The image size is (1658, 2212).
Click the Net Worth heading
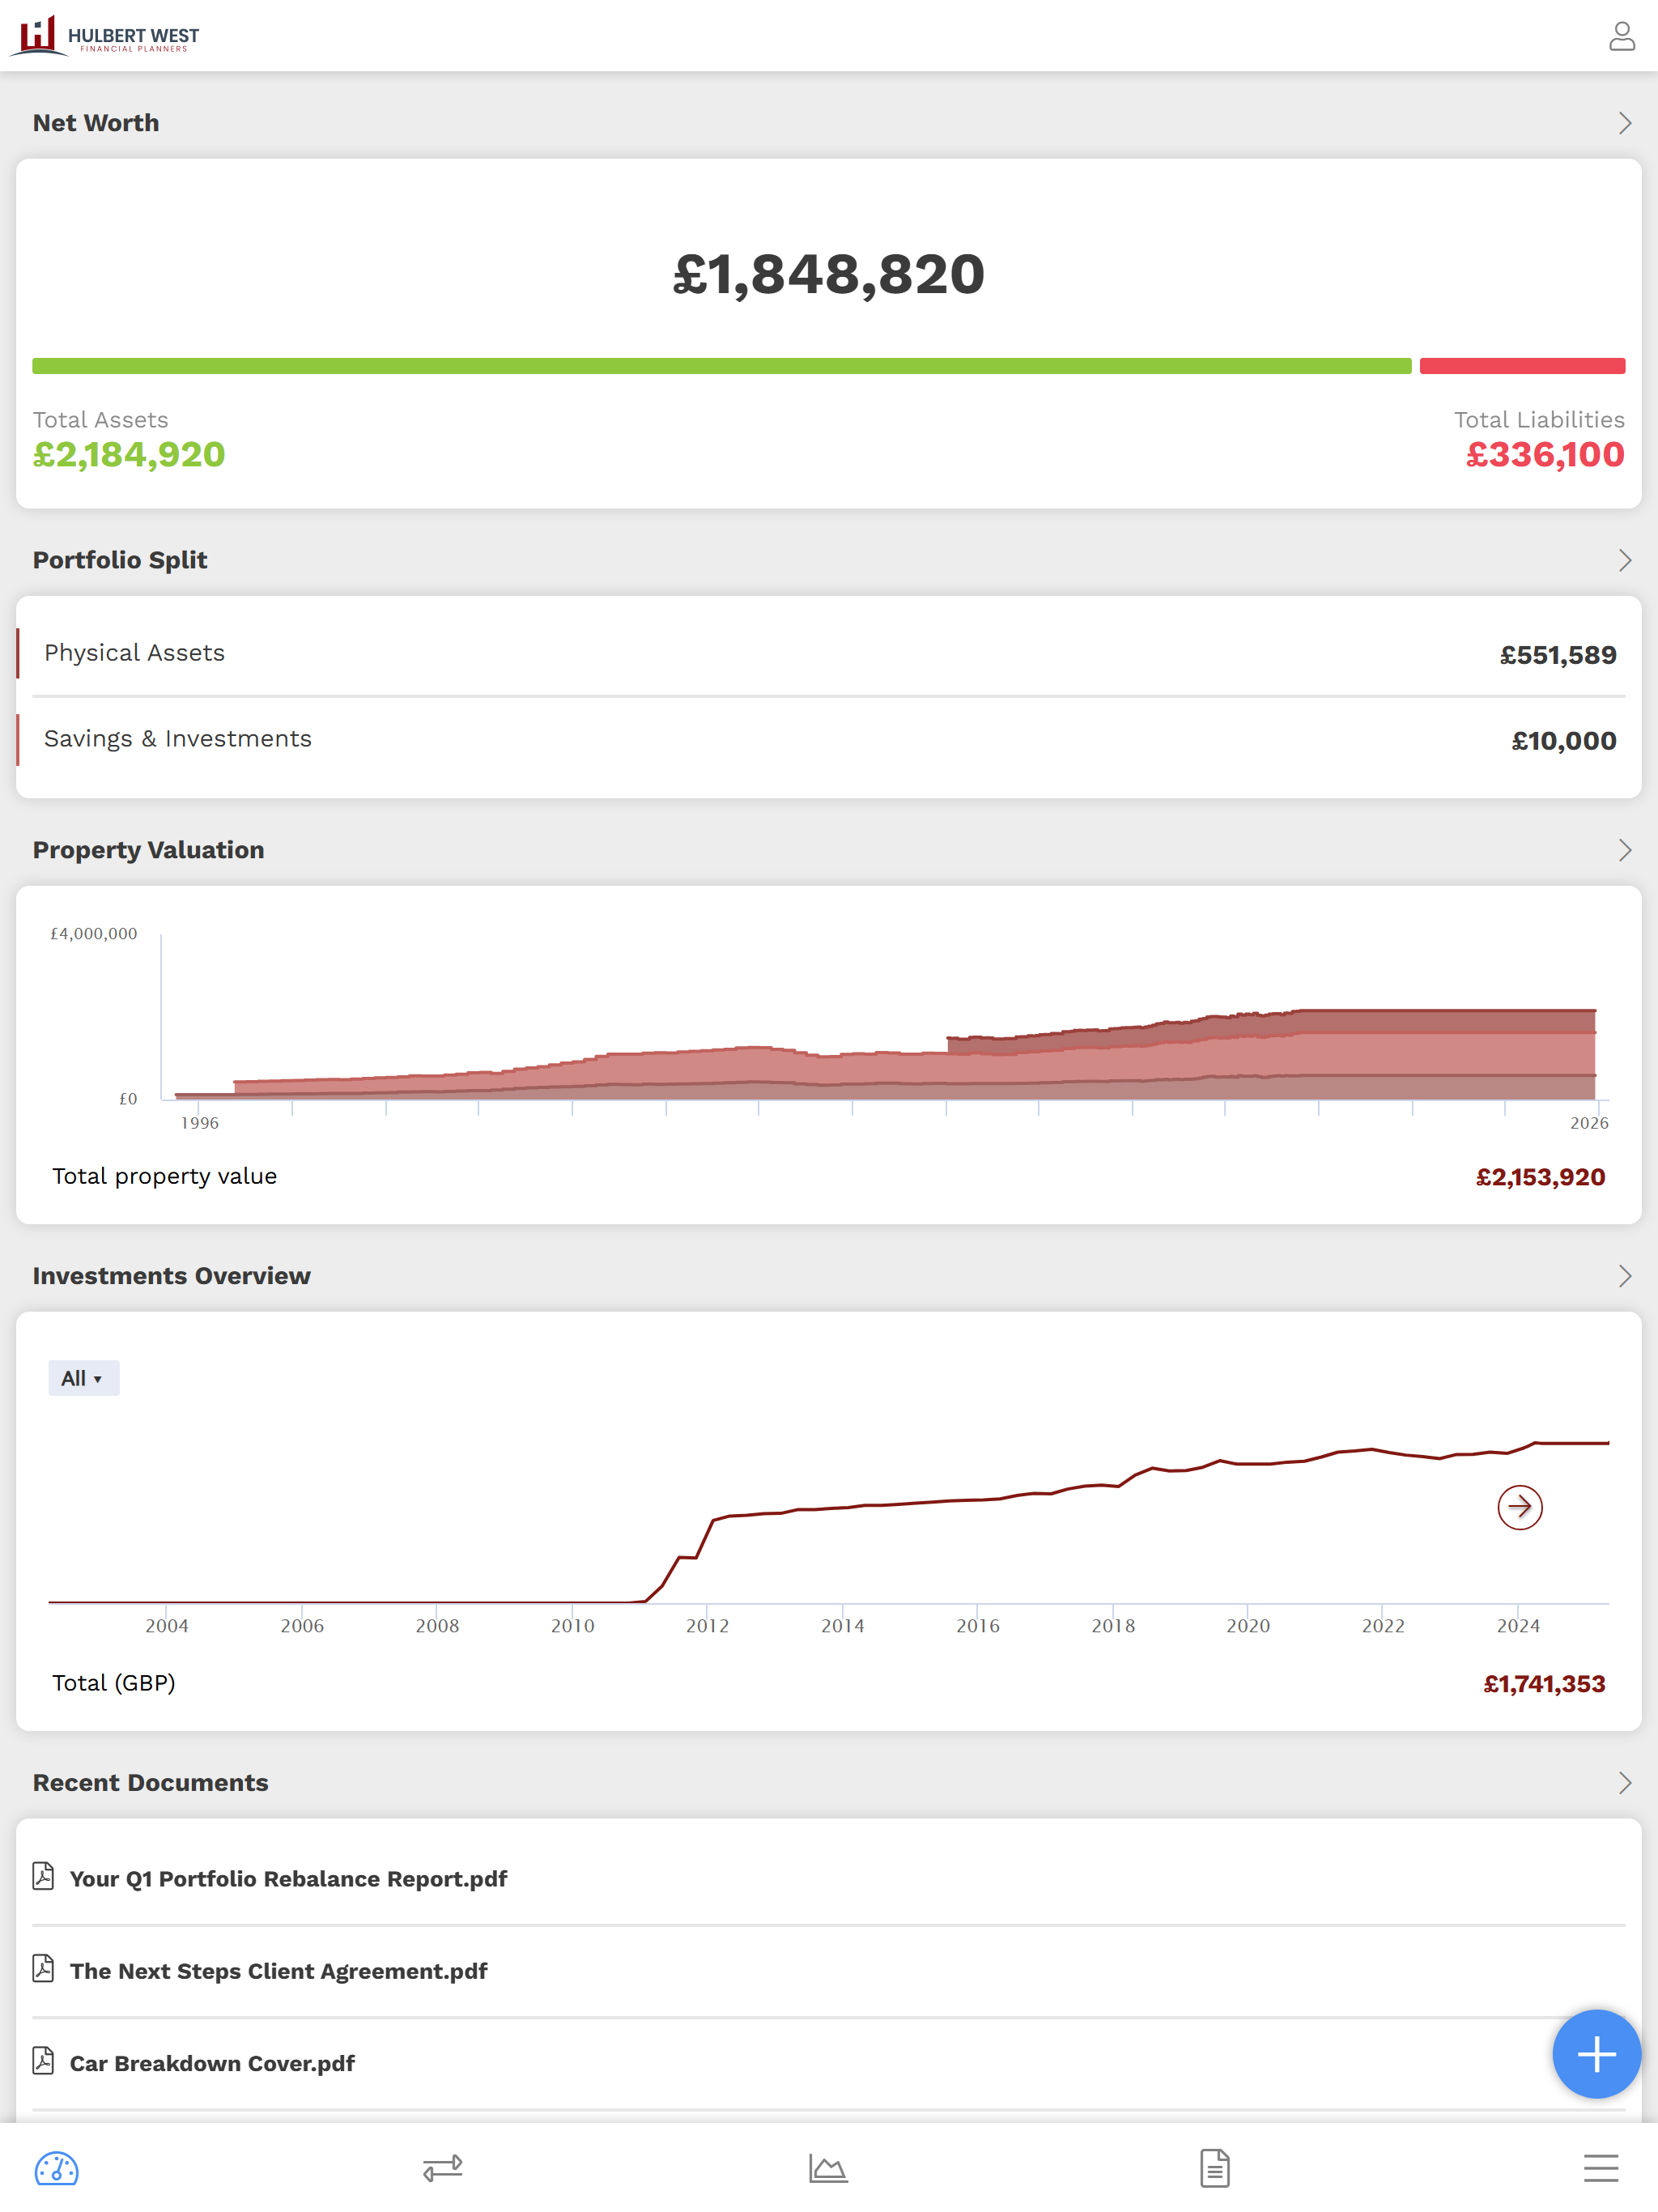coord(96,123)
